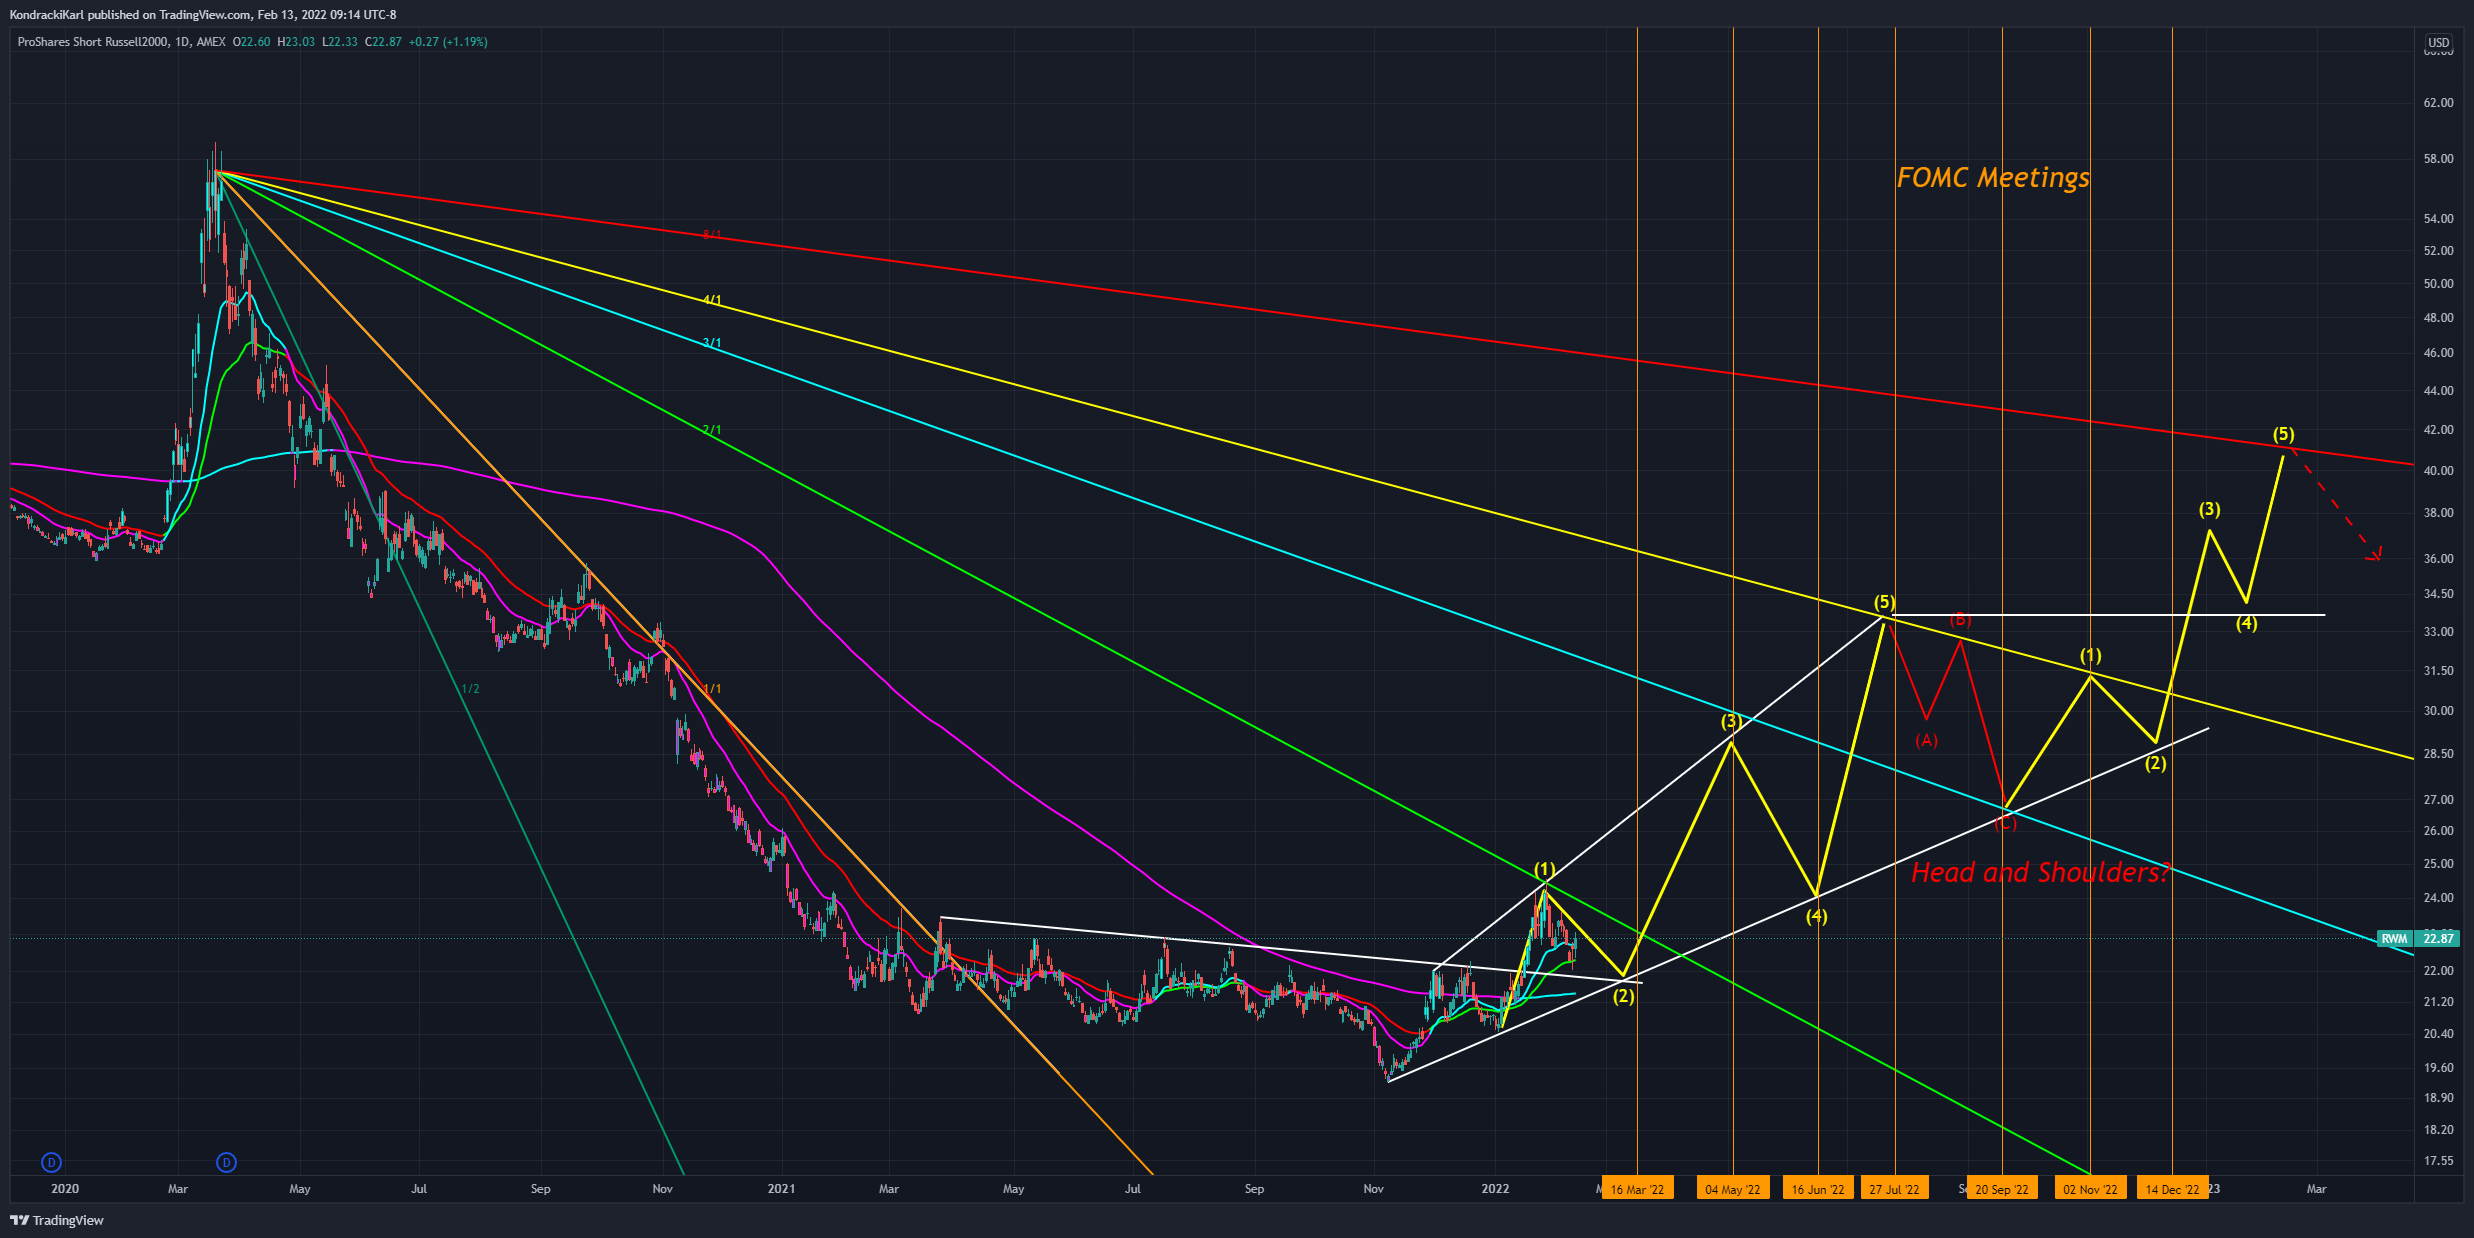Click the 42.00 price axis label
Image resolution: width=2474 pixels, height=1238 pixels.
[x=2439, y=430]
